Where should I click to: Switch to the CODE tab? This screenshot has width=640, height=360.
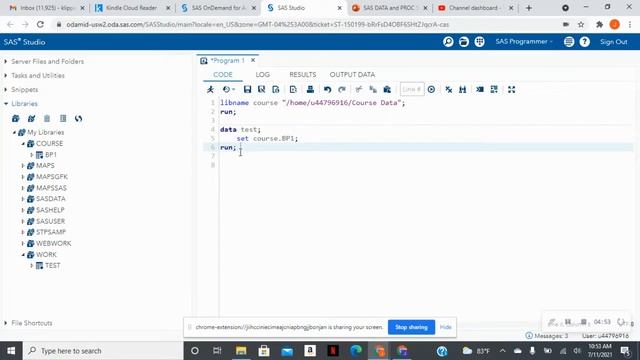[x=223, y=75]
